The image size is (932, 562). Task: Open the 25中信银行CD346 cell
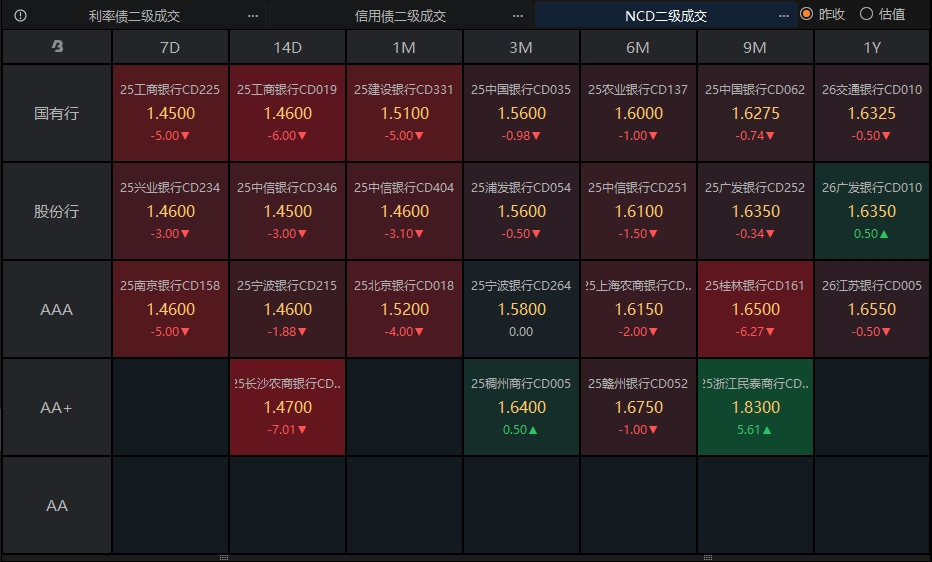[287, 211]
